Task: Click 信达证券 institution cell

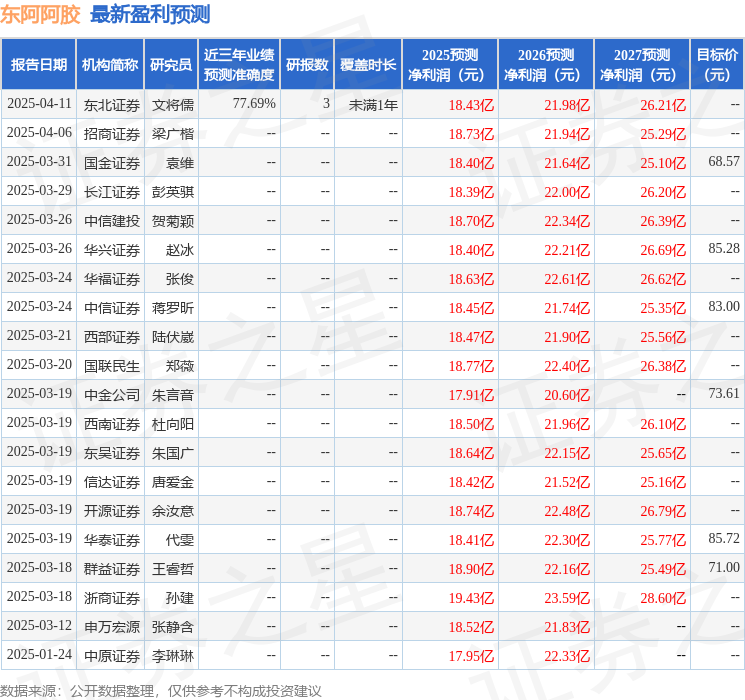Action: click(112, 482)
